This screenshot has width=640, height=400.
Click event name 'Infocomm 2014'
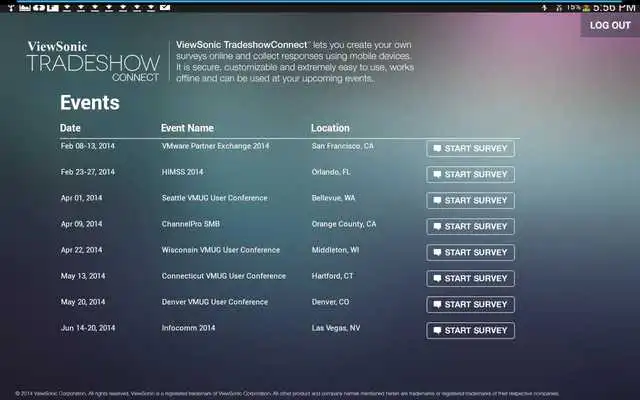point(188,328)
